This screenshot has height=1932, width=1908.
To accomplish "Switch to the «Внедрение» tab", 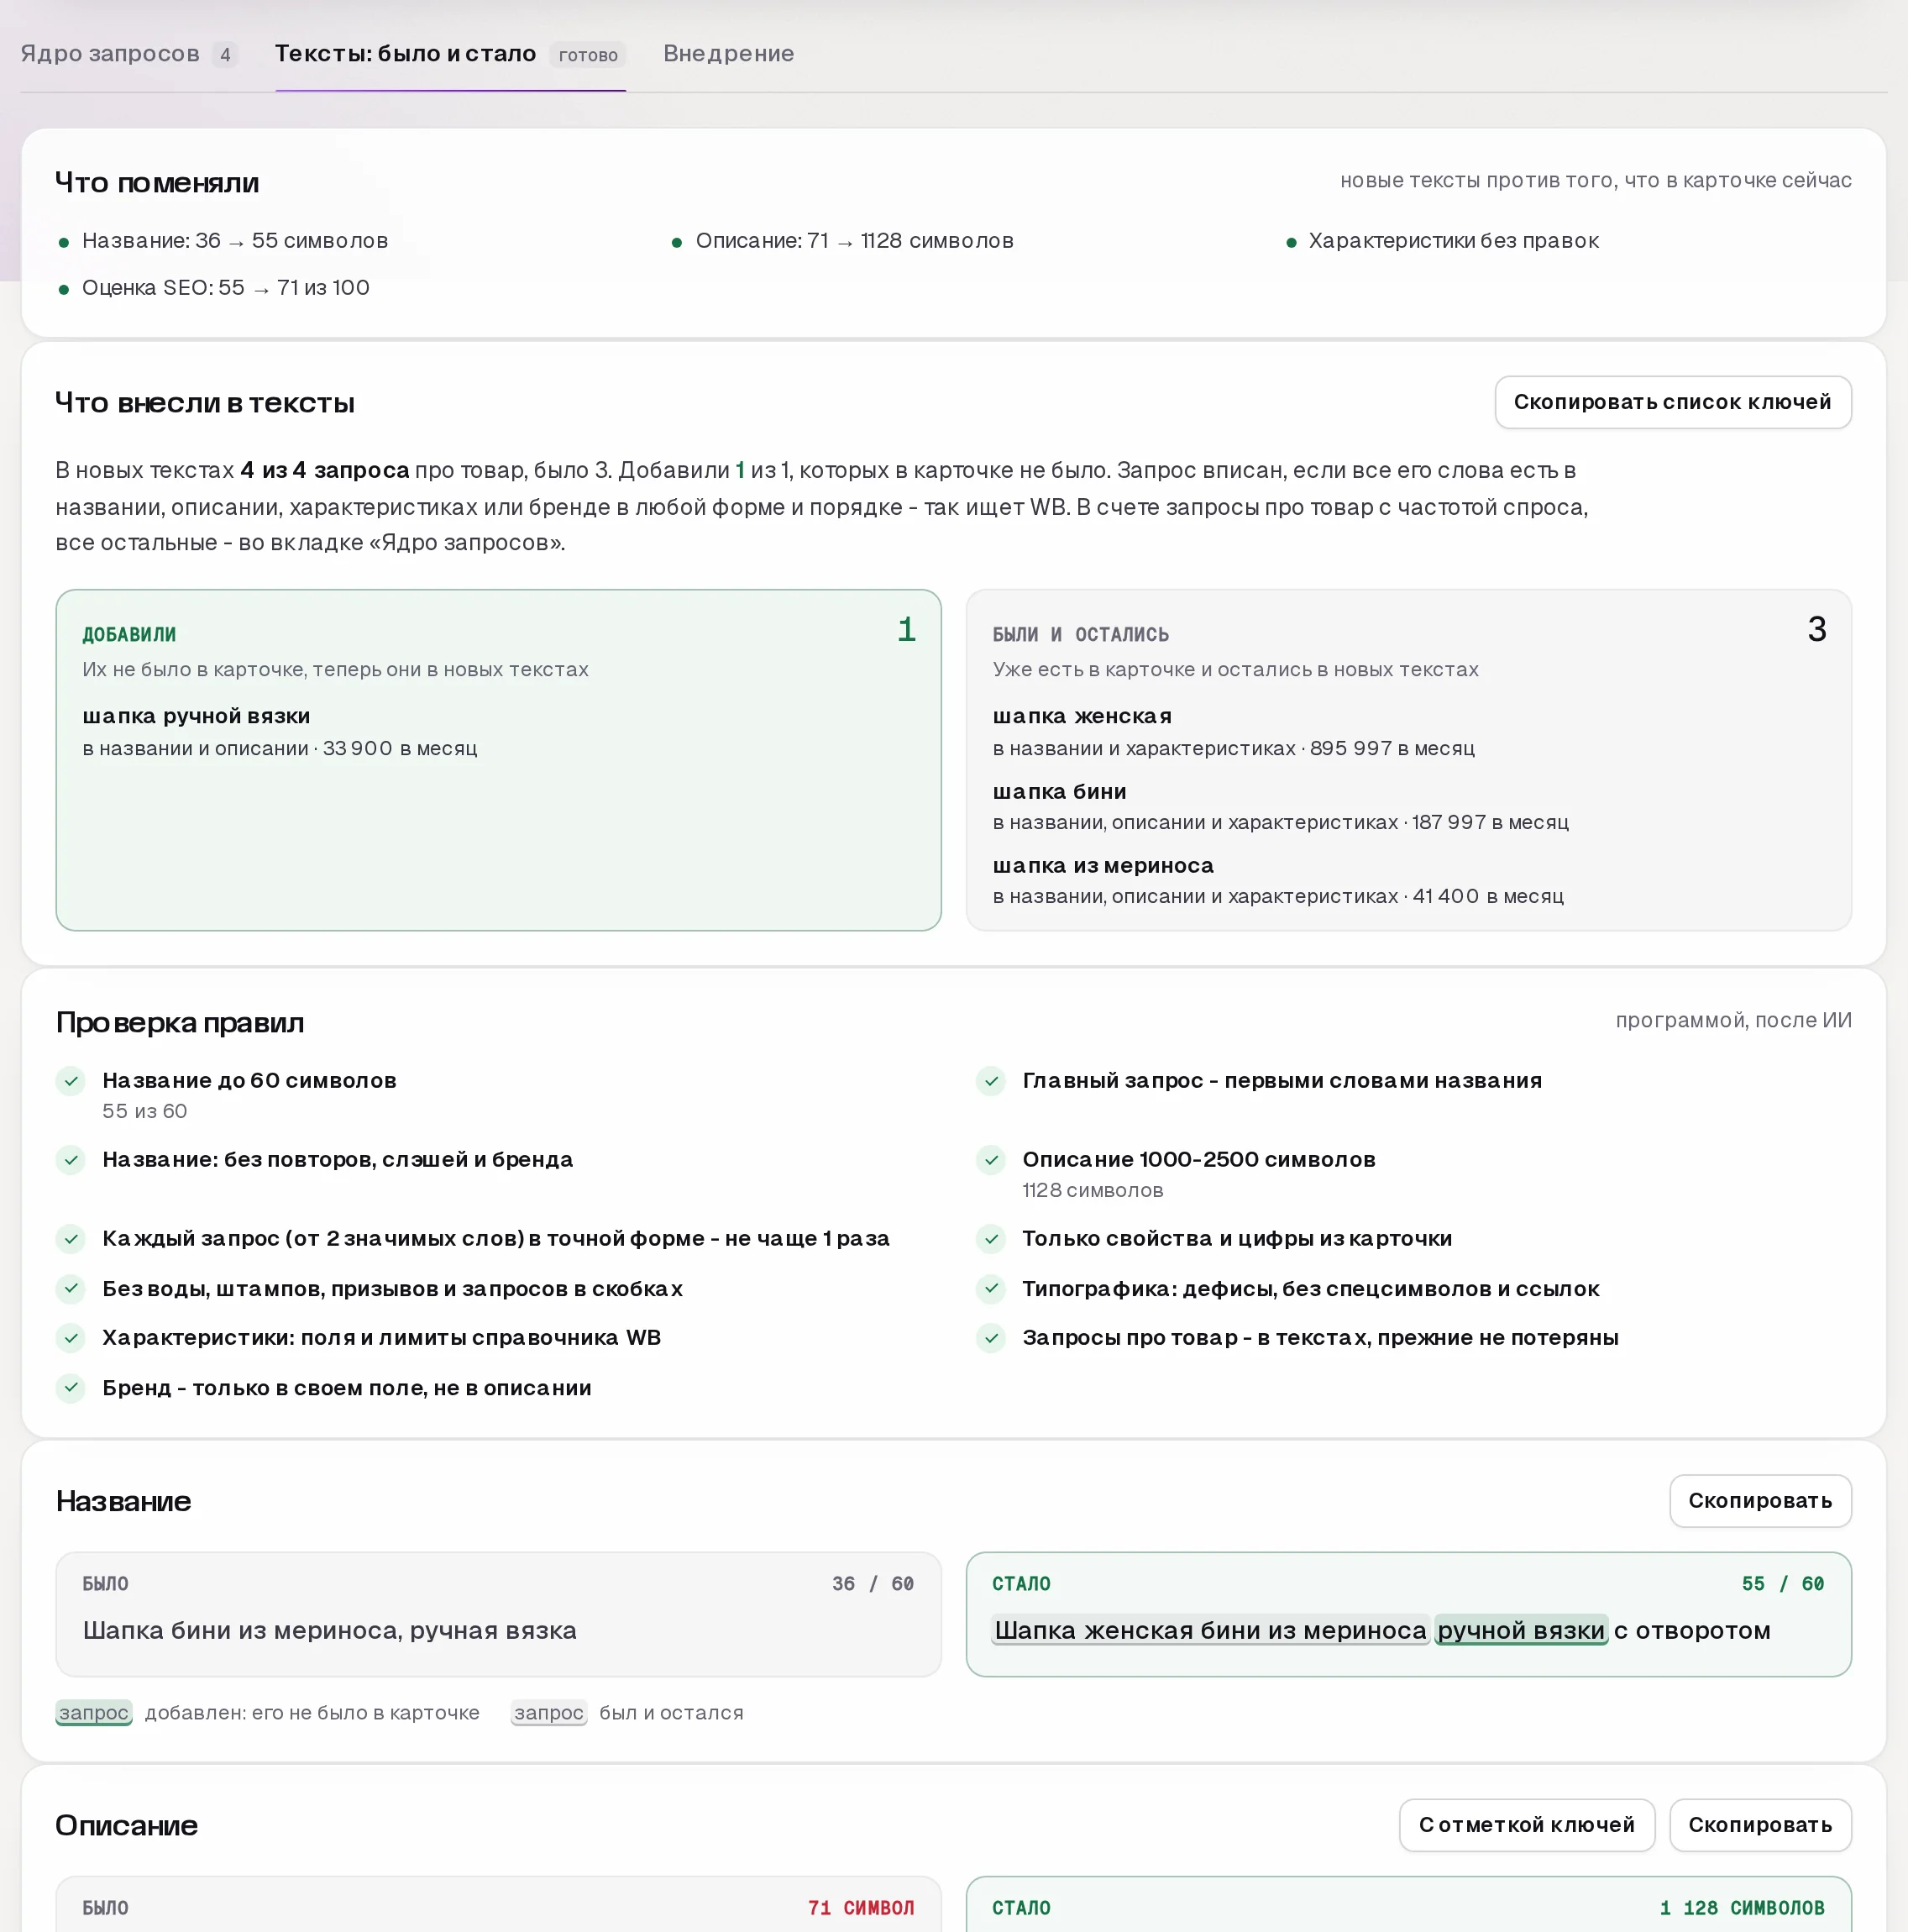I will point(728,54).
